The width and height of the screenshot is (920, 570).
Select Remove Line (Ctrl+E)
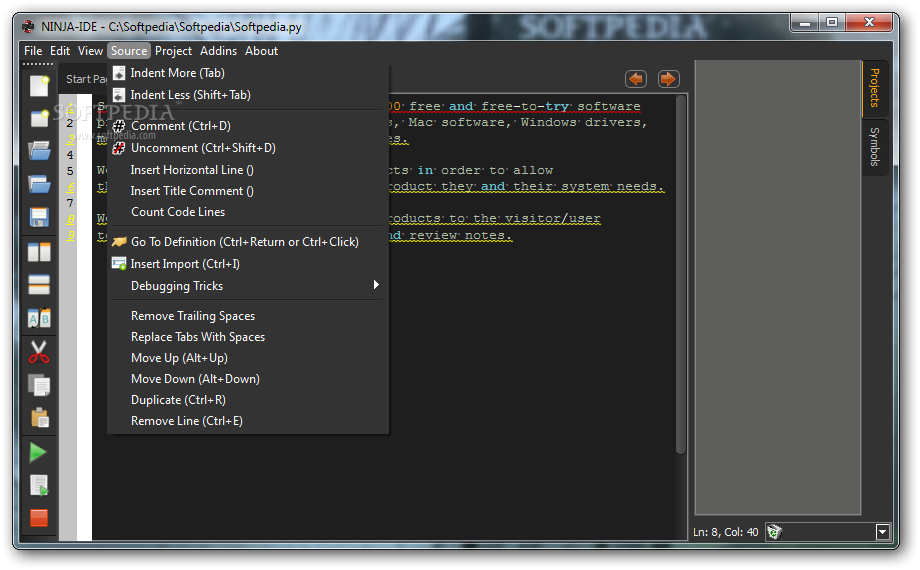click(248, 421)
